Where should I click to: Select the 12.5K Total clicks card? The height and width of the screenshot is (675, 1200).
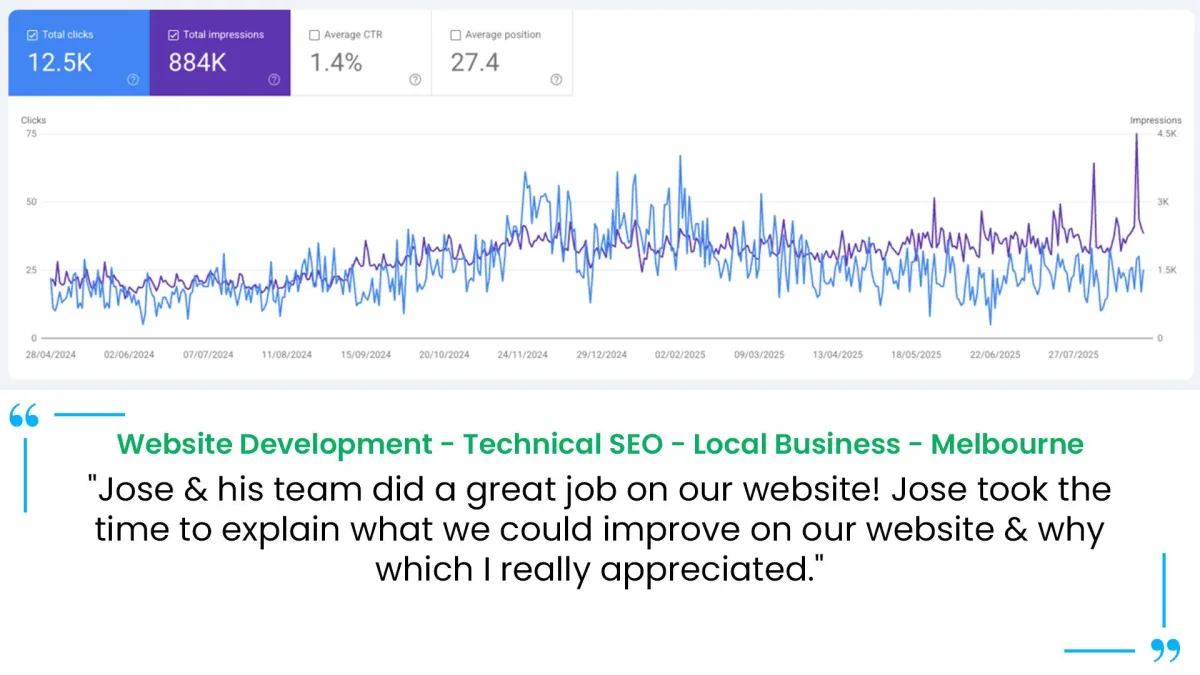tap(79, 53)
